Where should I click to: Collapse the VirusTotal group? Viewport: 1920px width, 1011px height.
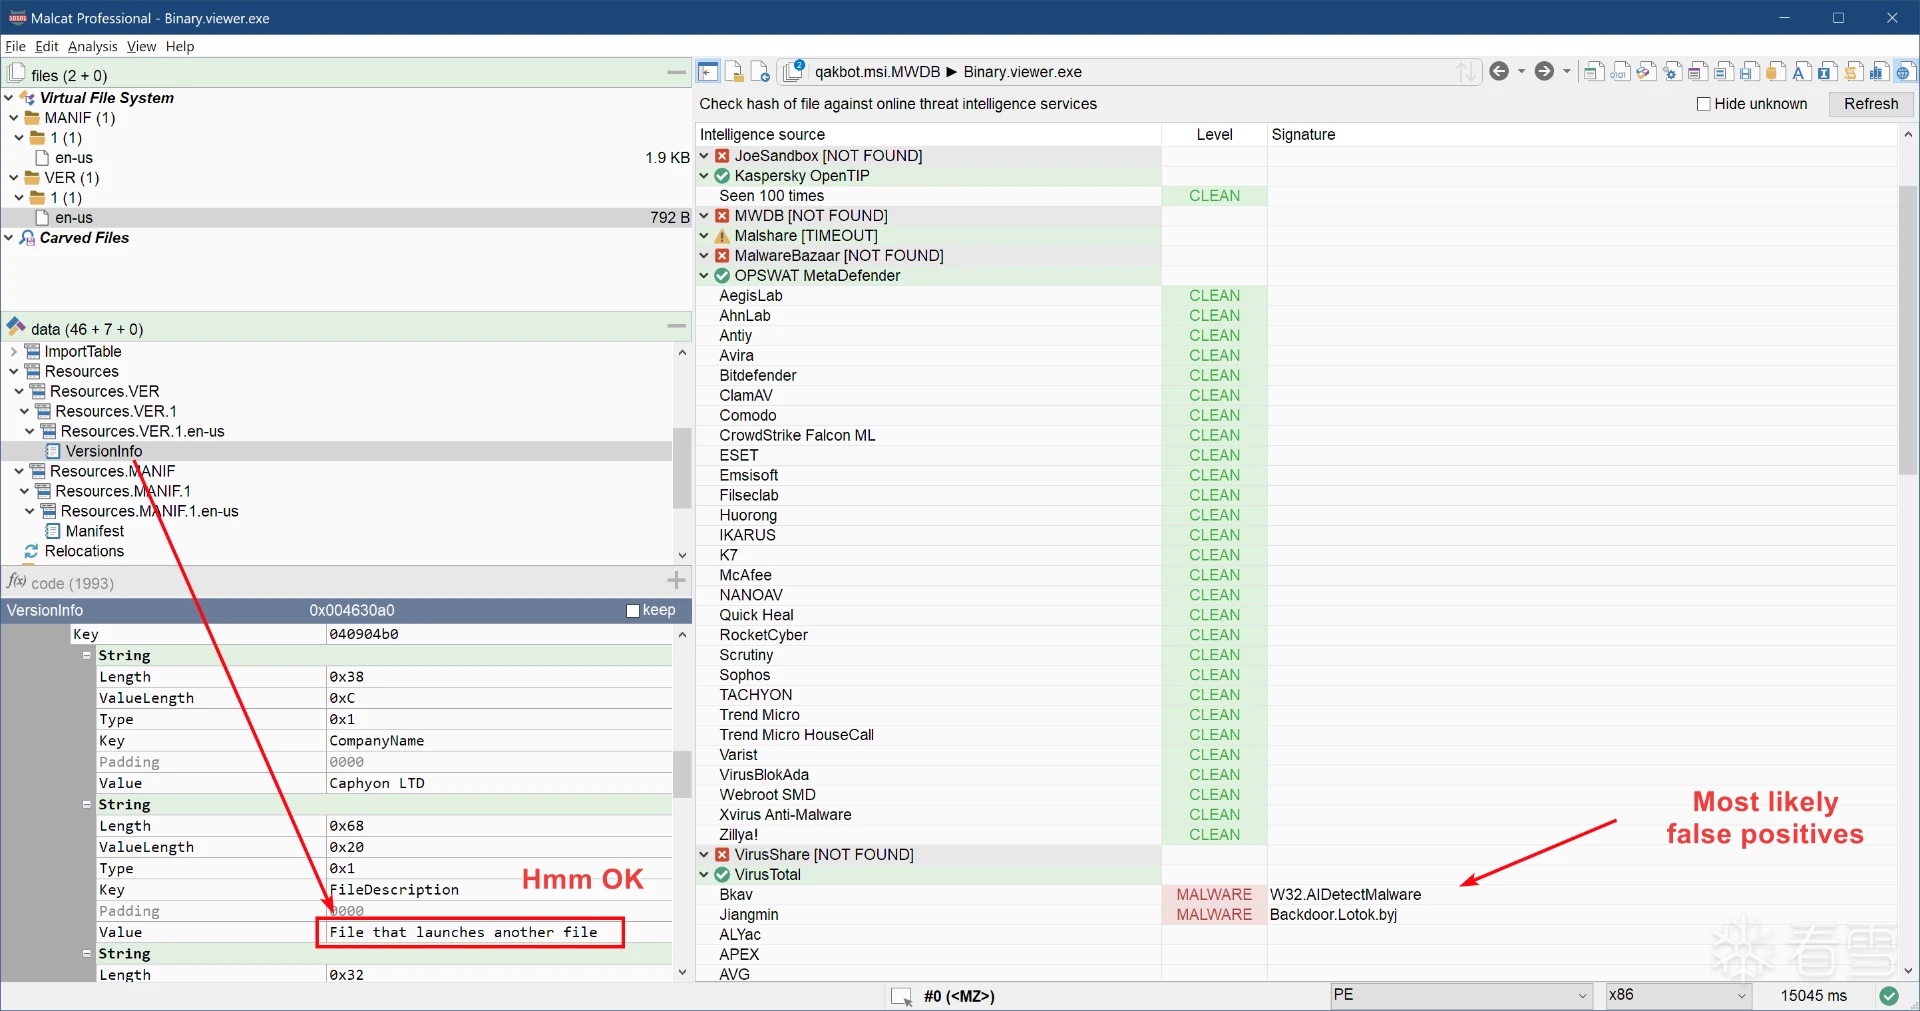coord(704,875)
